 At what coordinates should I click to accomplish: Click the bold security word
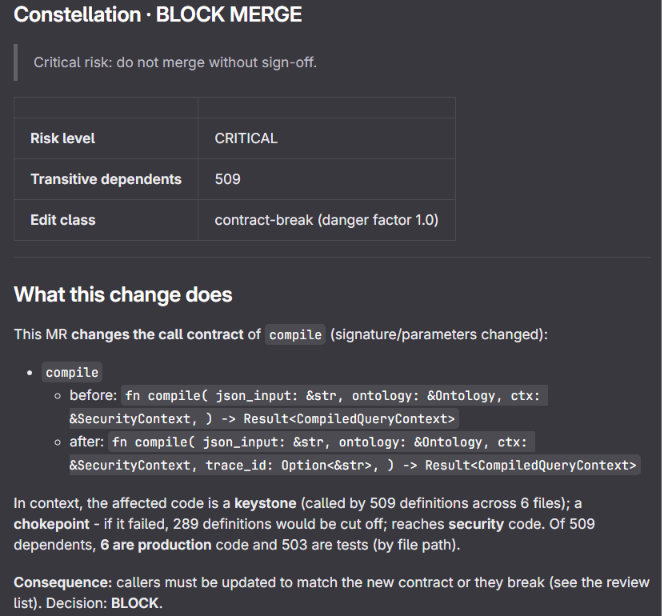point(476,524)
